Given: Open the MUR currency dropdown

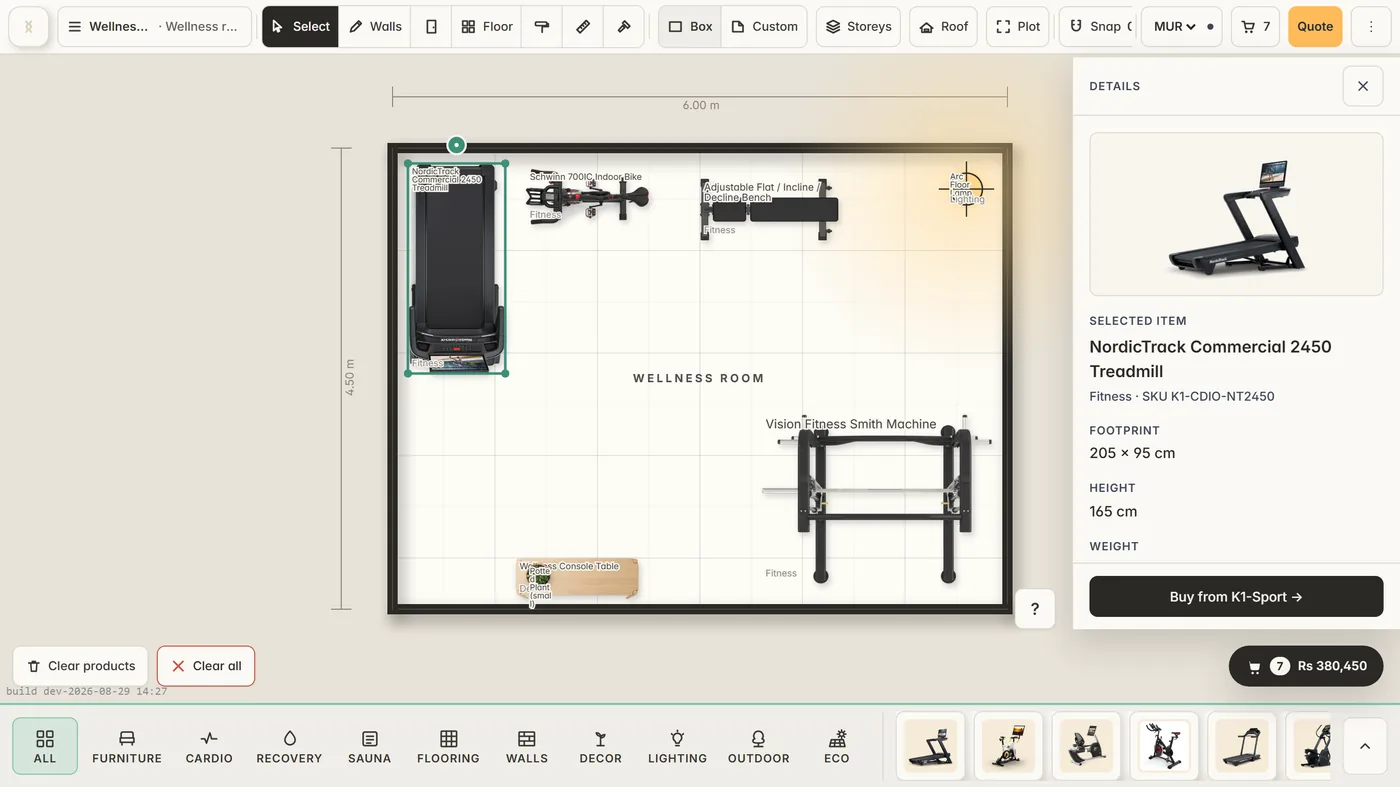Looking at the screenshot, I should [1174, 27].
